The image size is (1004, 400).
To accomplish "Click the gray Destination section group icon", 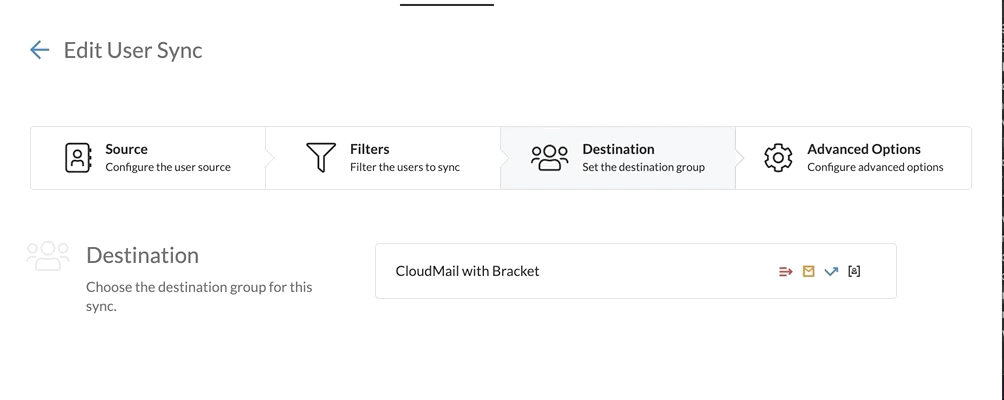I will [48, 256].
